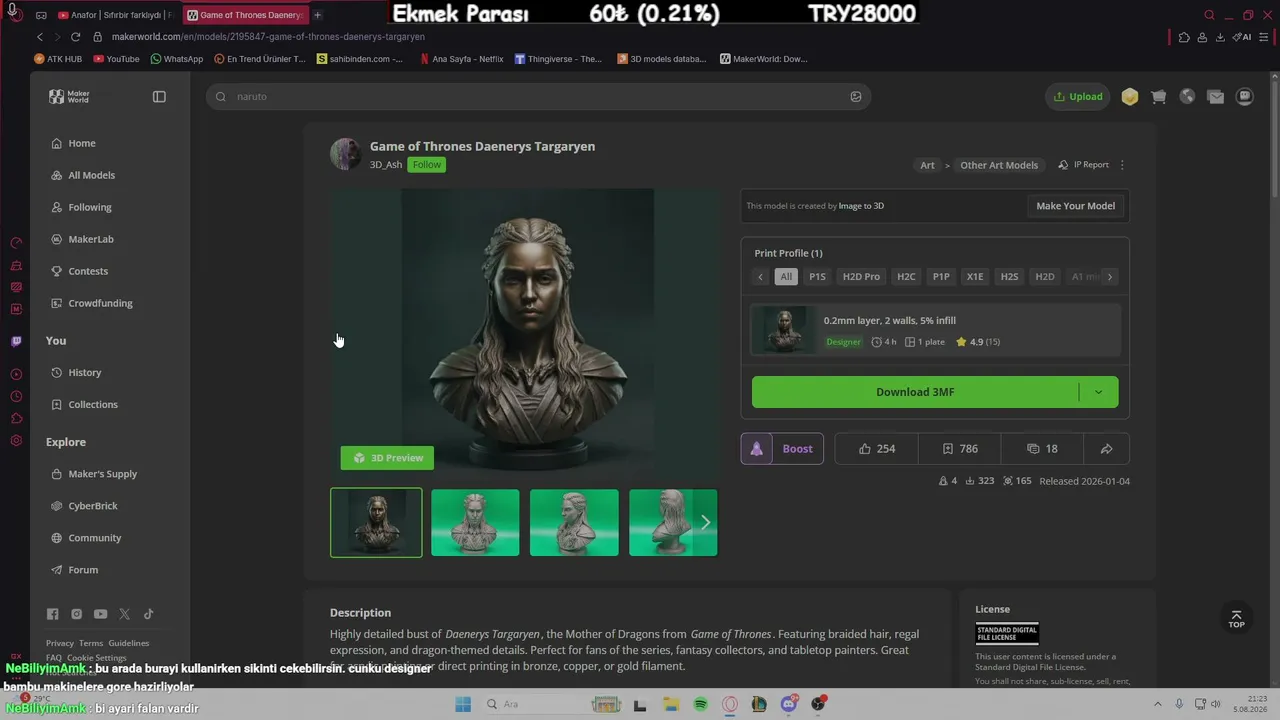Bookmark the model (786 saves)
The width and height of the screenshot is (1280, 720).
coord(960,449)
